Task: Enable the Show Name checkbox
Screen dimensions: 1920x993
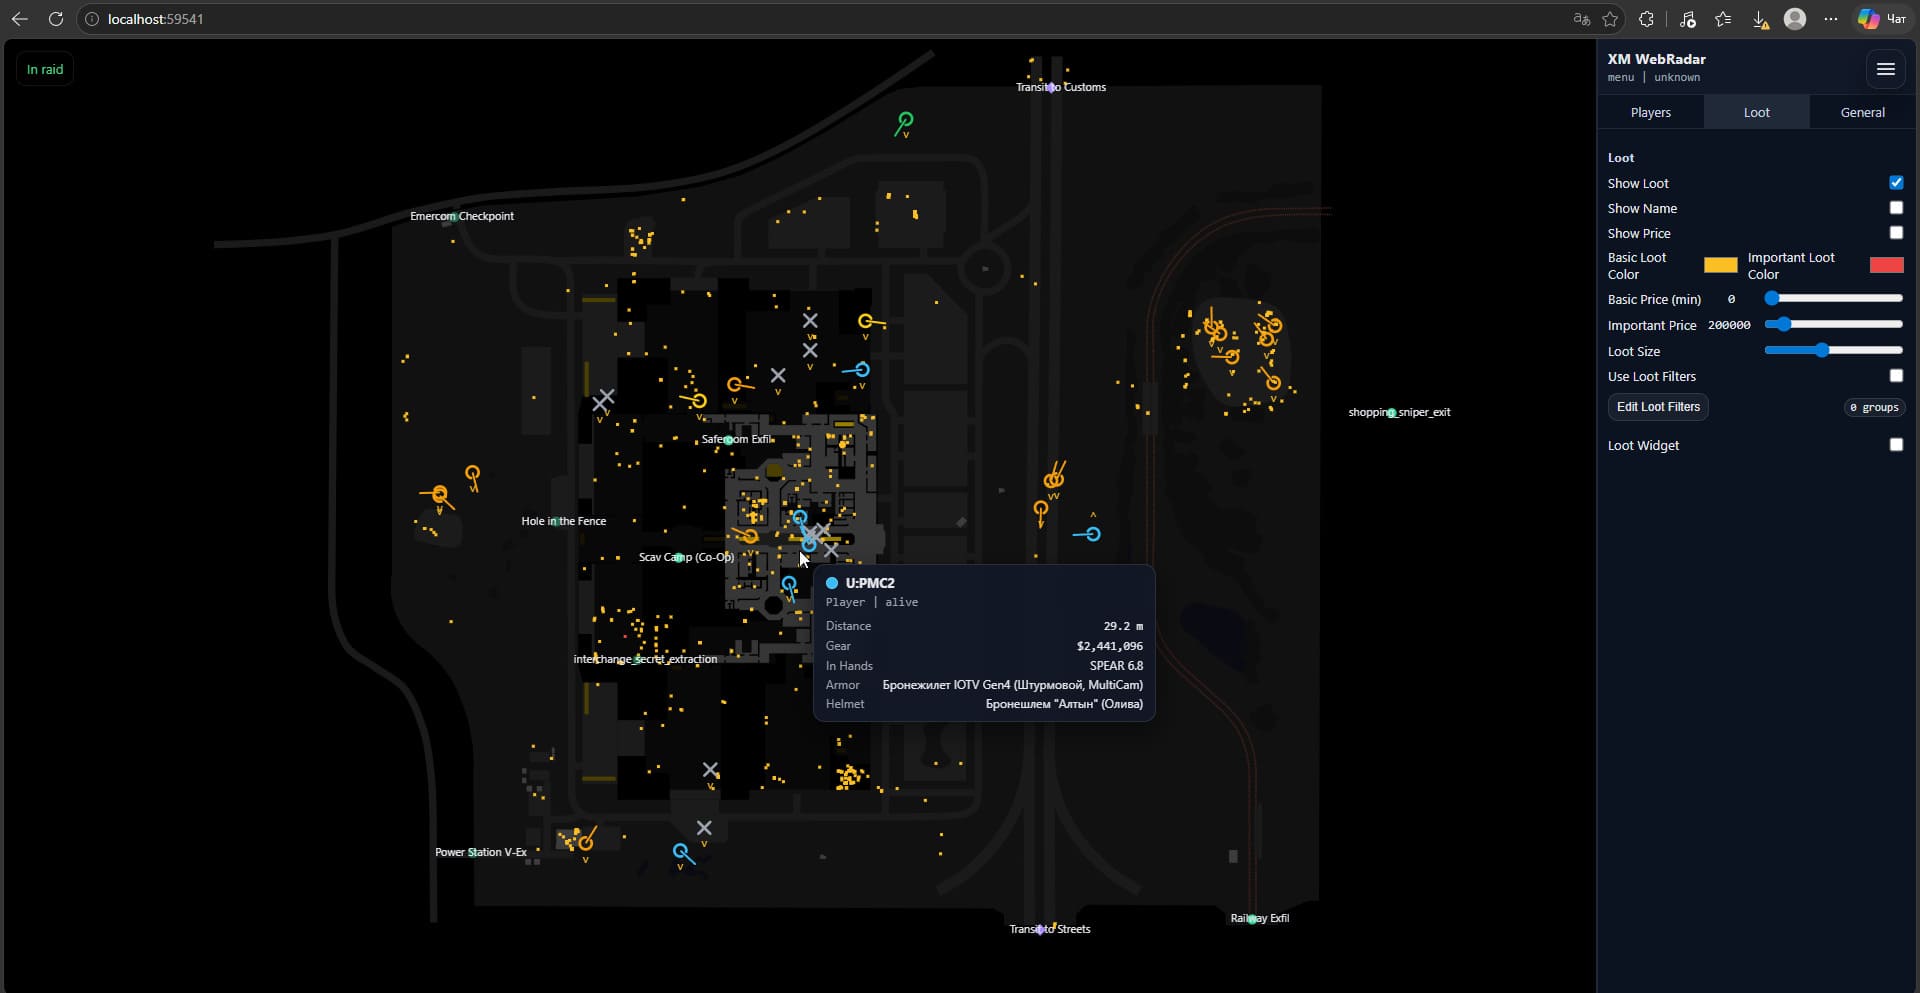Action: tap(1896, 207)
